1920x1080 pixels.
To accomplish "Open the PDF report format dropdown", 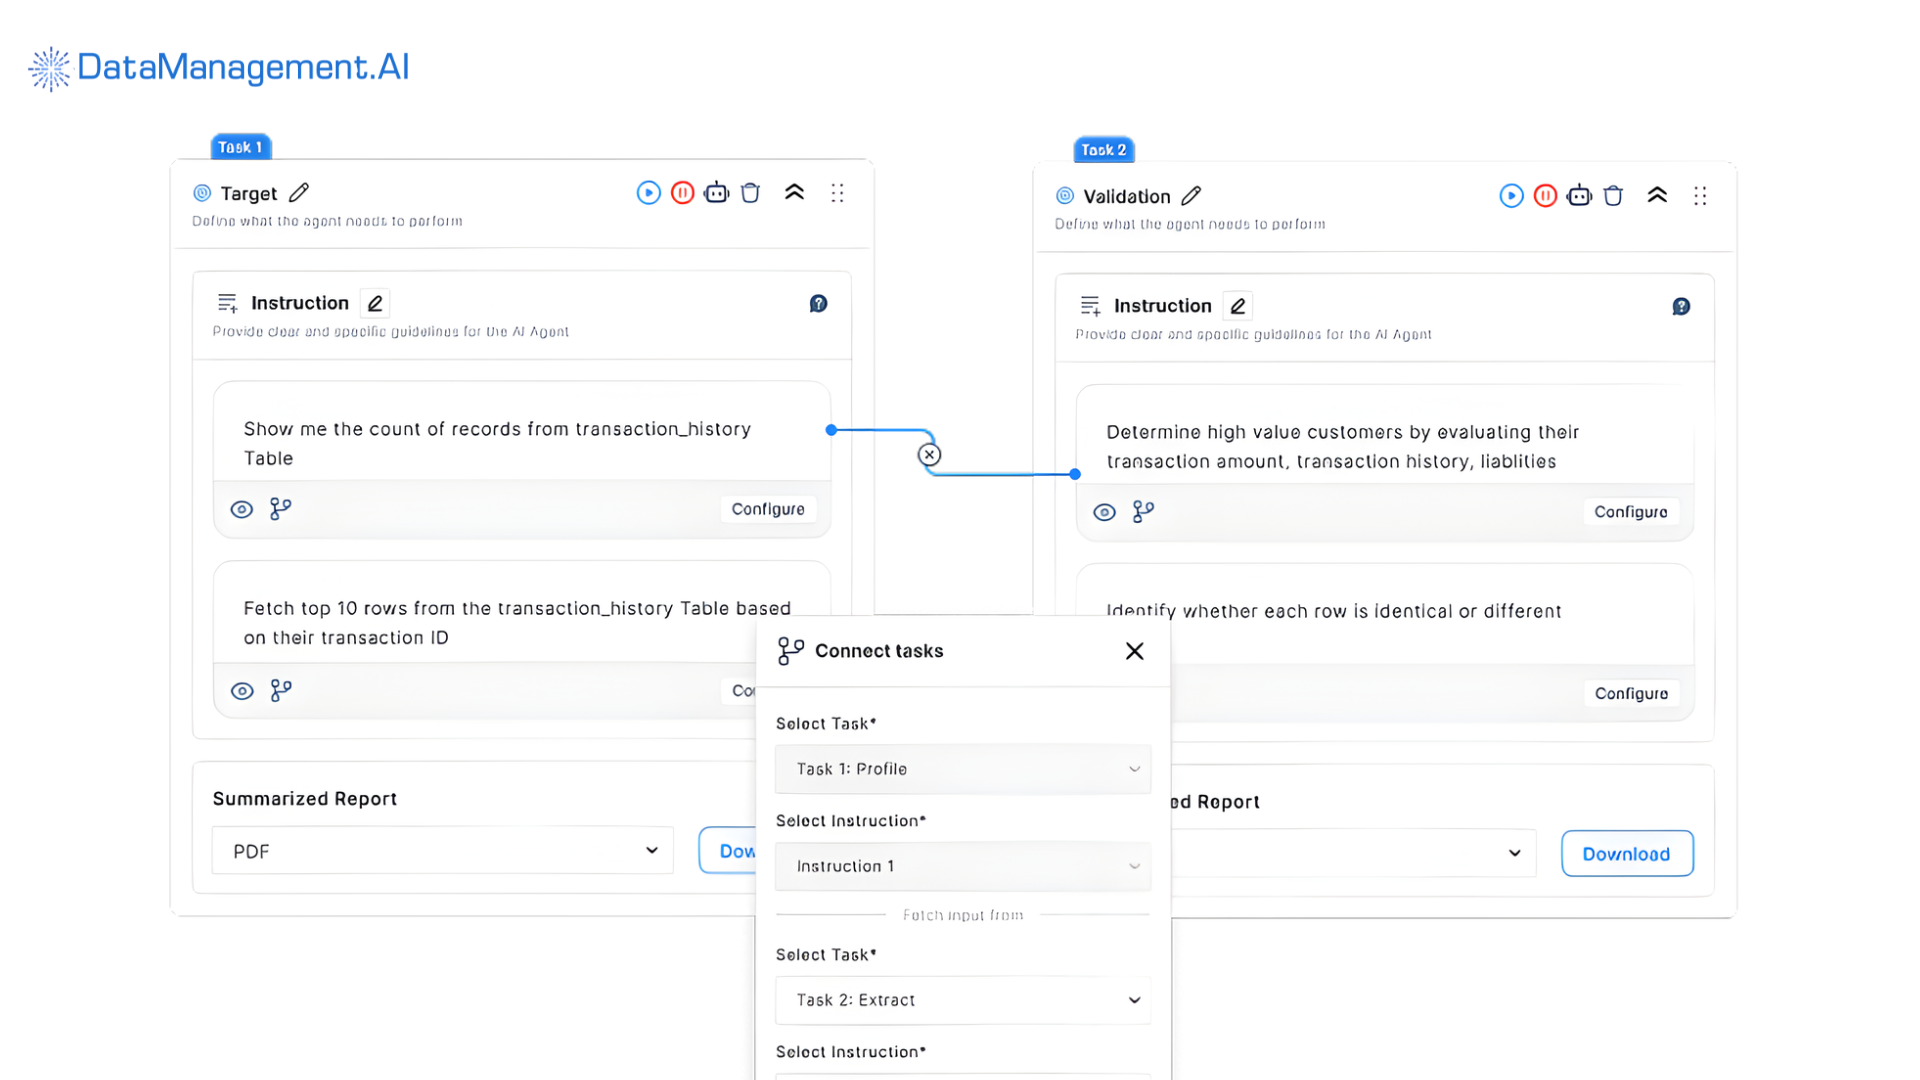I will [x=441, y=850].
